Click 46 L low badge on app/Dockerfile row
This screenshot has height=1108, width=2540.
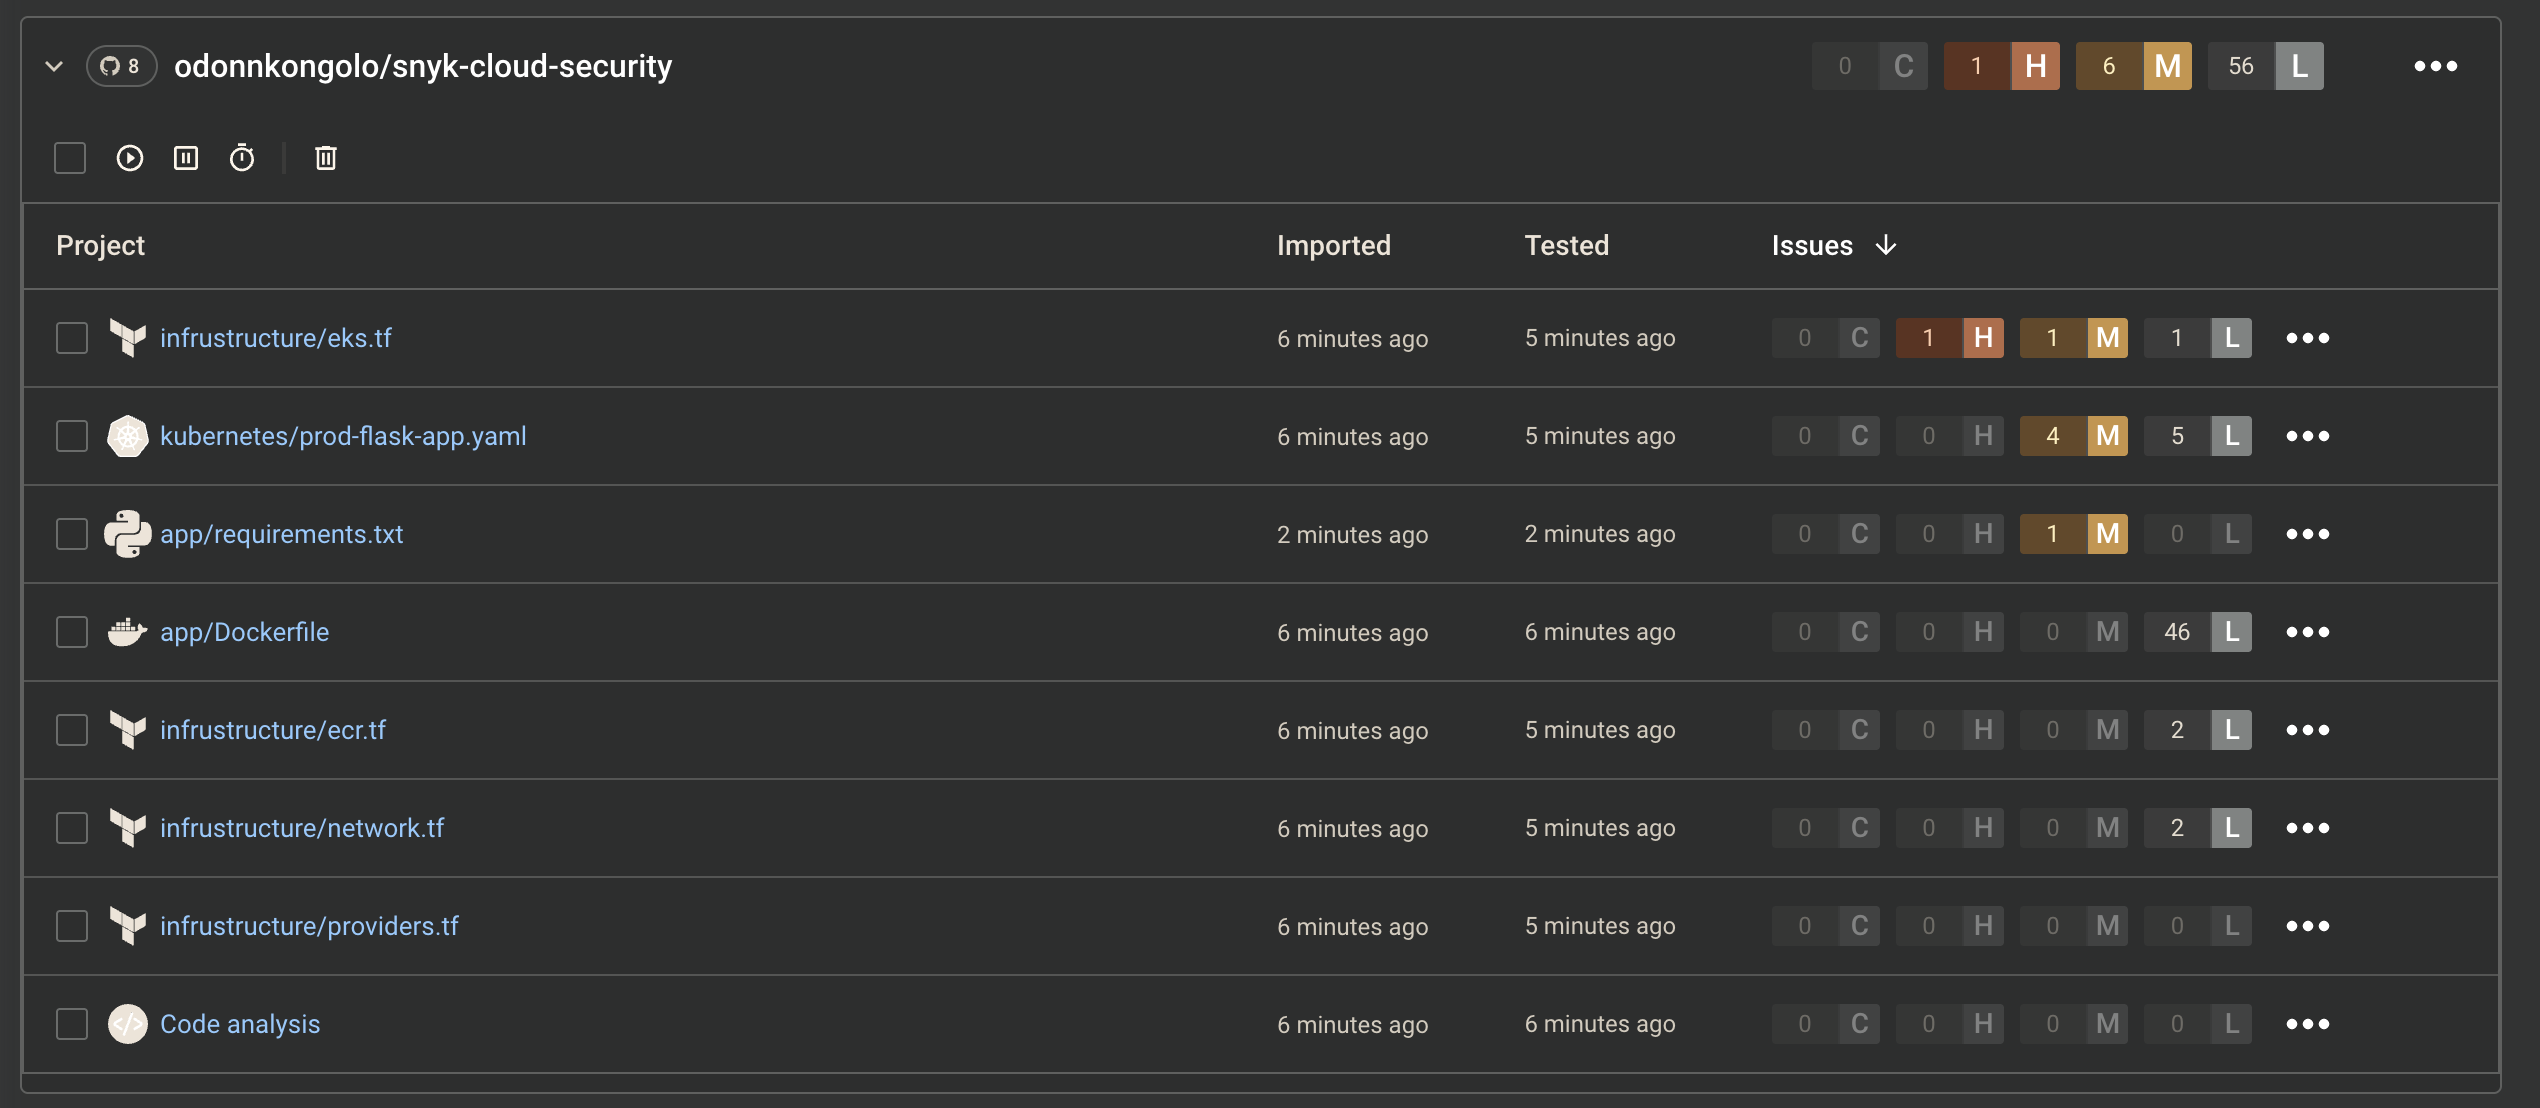tap(2197, 632)
